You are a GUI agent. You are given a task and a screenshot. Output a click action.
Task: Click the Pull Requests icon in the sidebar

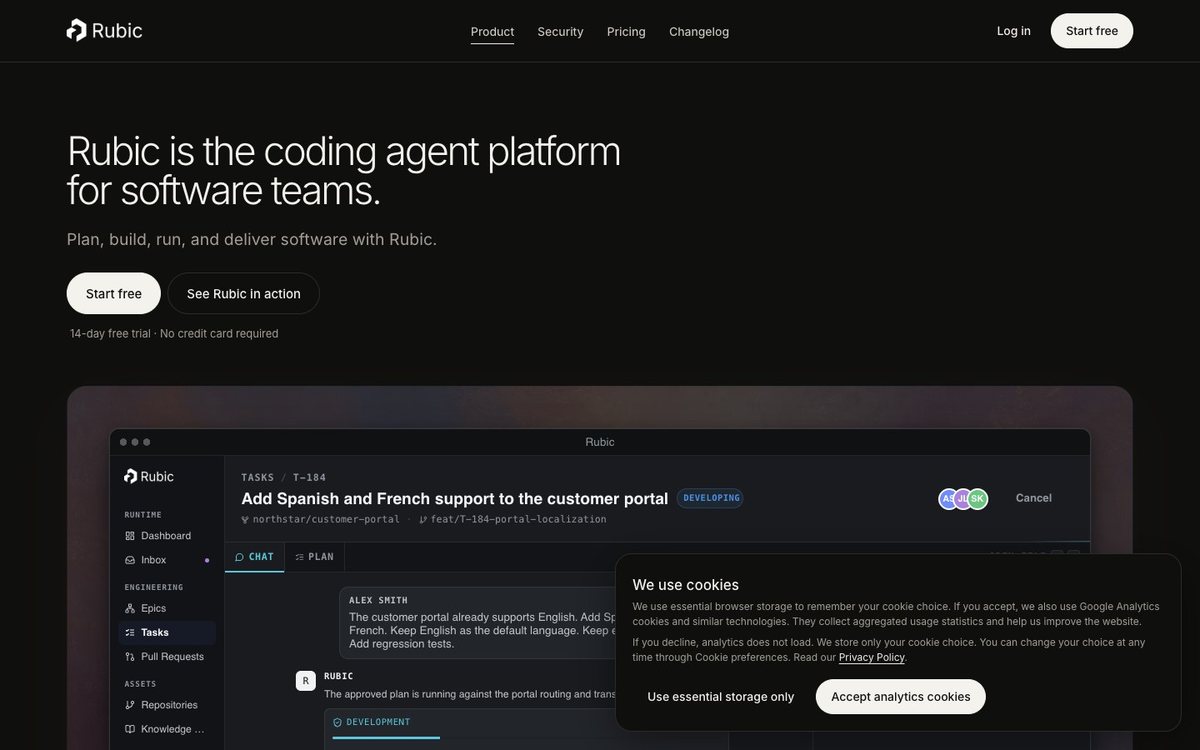(130, 657)
